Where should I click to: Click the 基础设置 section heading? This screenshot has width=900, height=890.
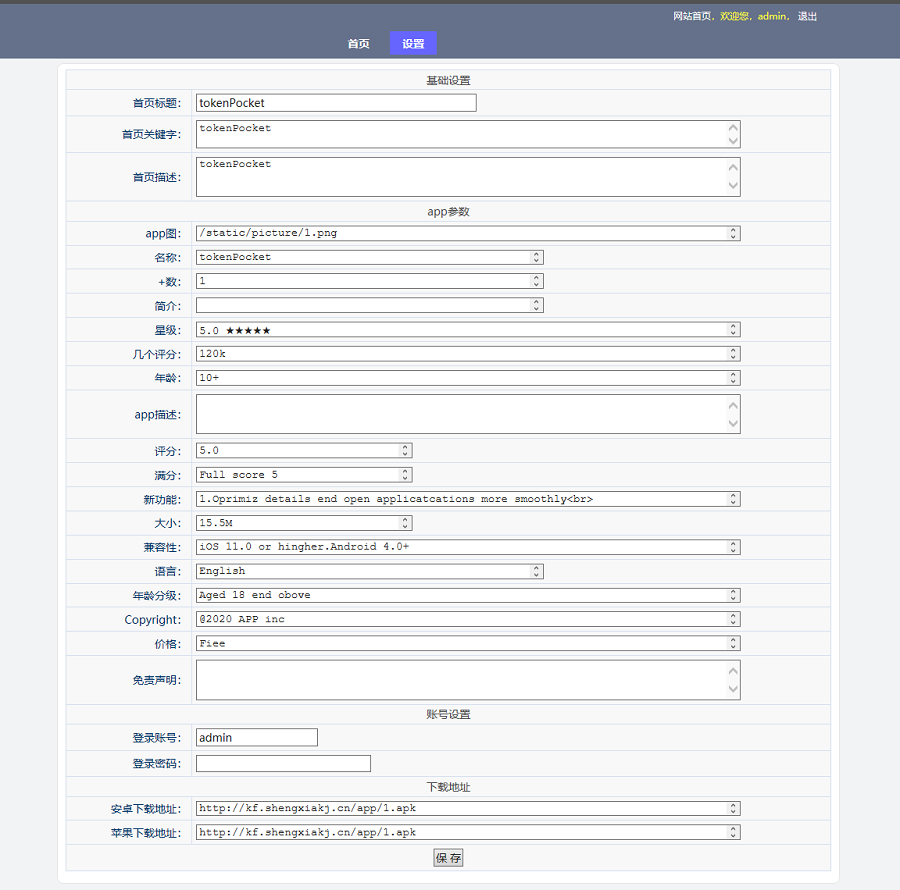coord(448,80)
